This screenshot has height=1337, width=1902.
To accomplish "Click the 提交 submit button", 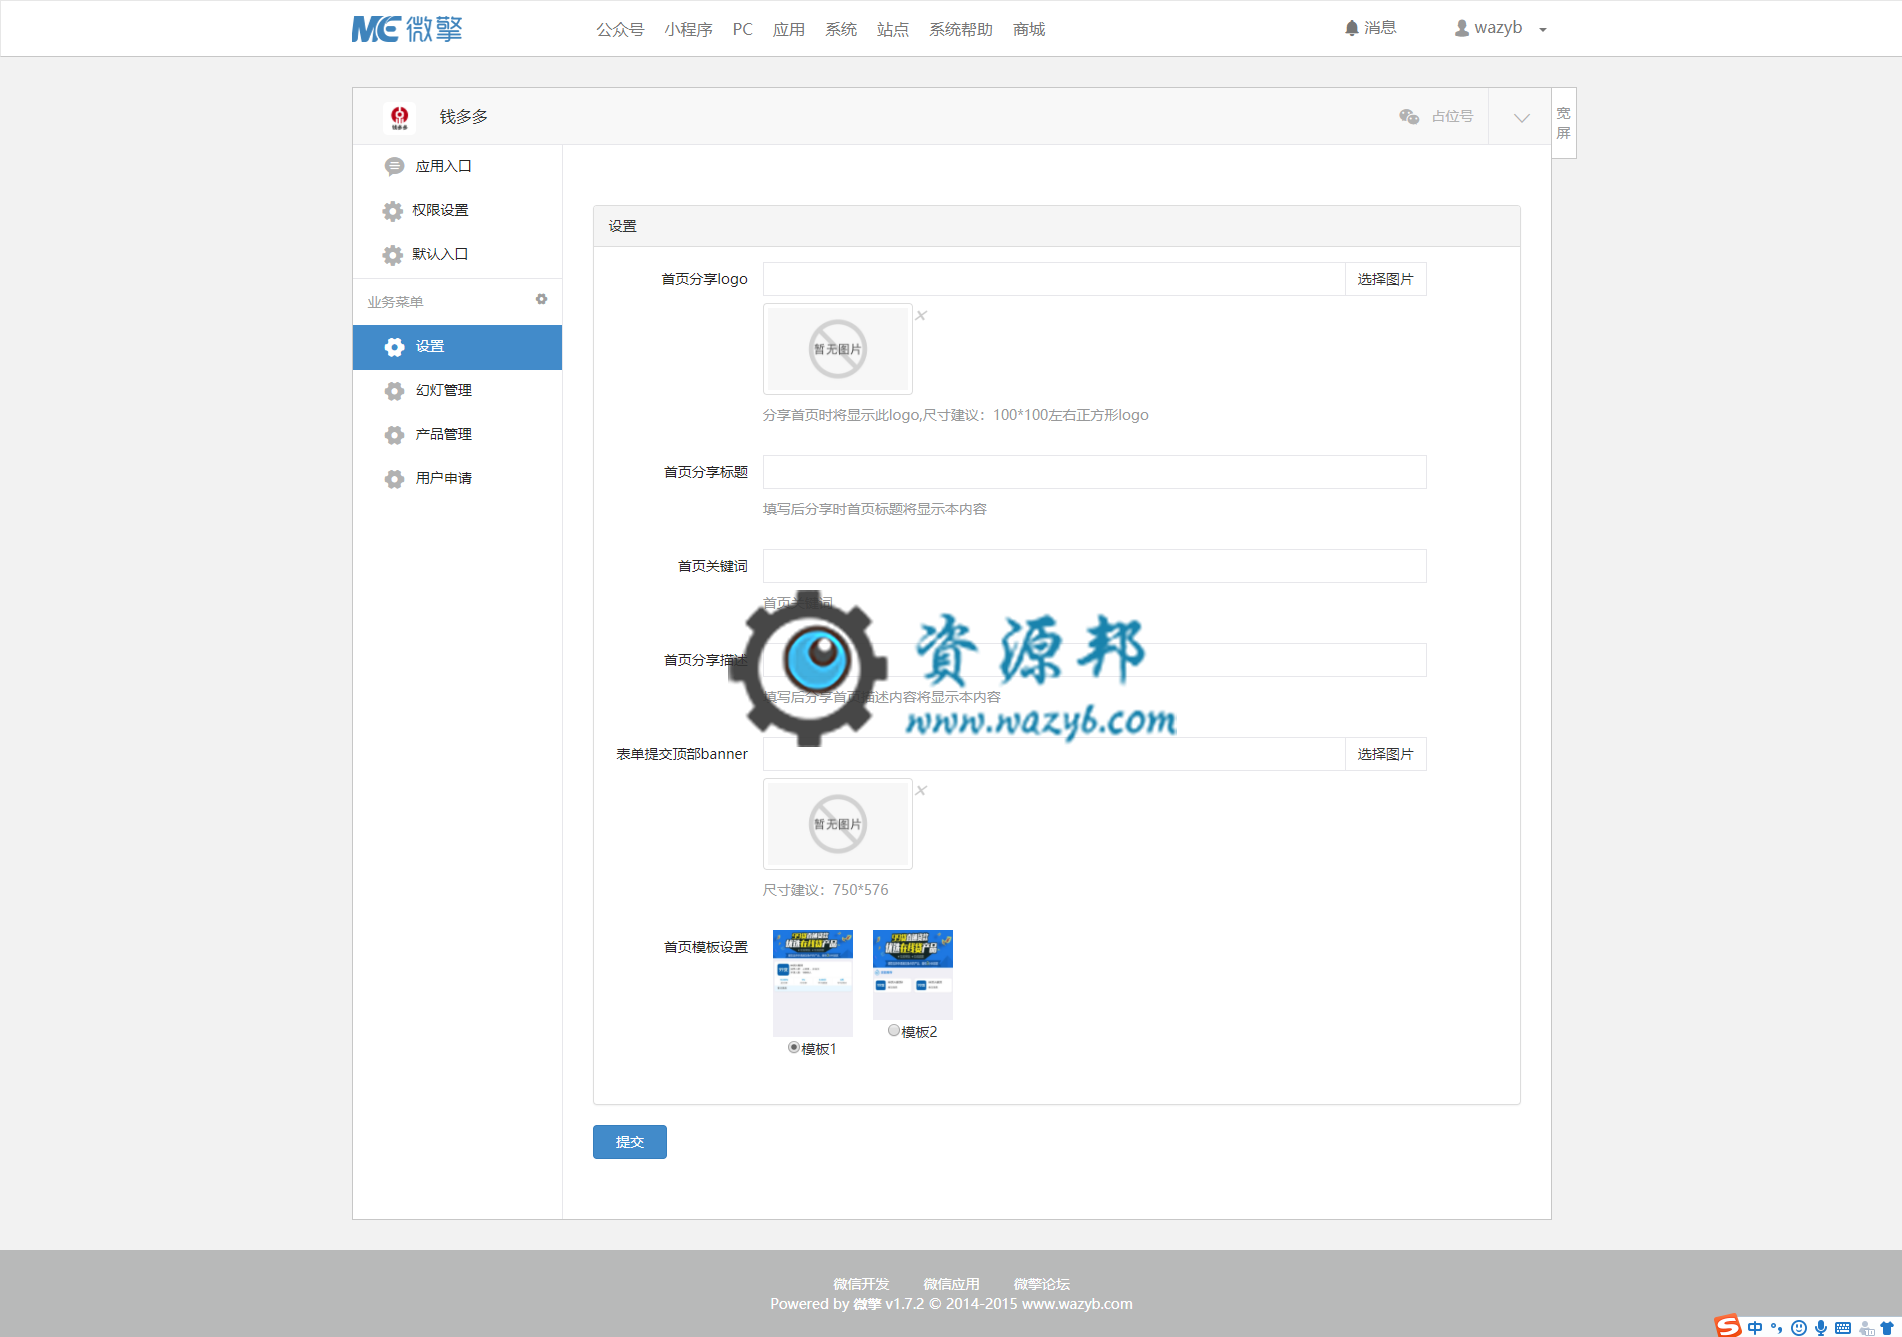I will 630,1142.
